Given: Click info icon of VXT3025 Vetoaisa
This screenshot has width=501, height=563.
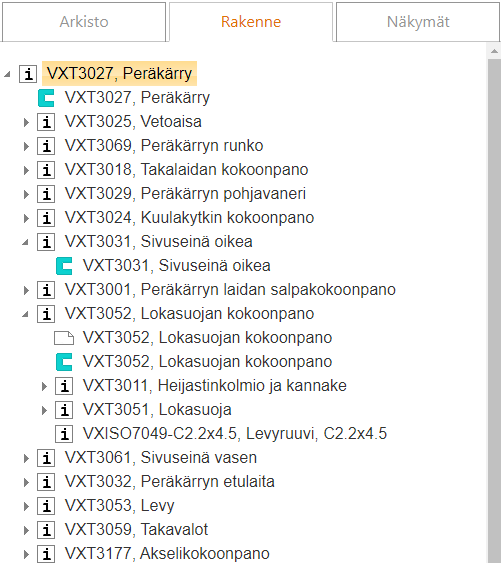Looking at the screenshot, I should tap(46, 122).
